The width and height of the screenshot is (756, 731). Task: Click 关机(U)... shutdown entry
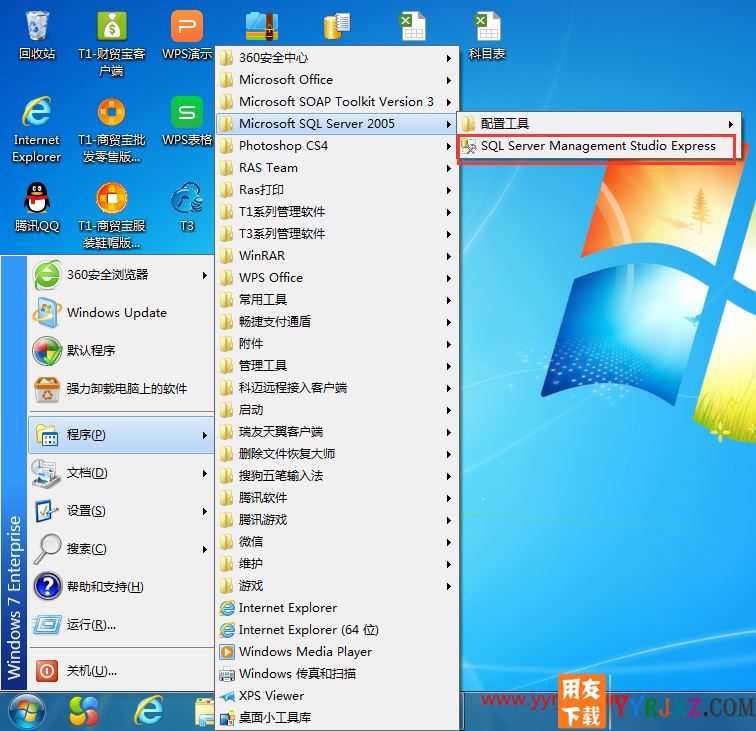122,671
